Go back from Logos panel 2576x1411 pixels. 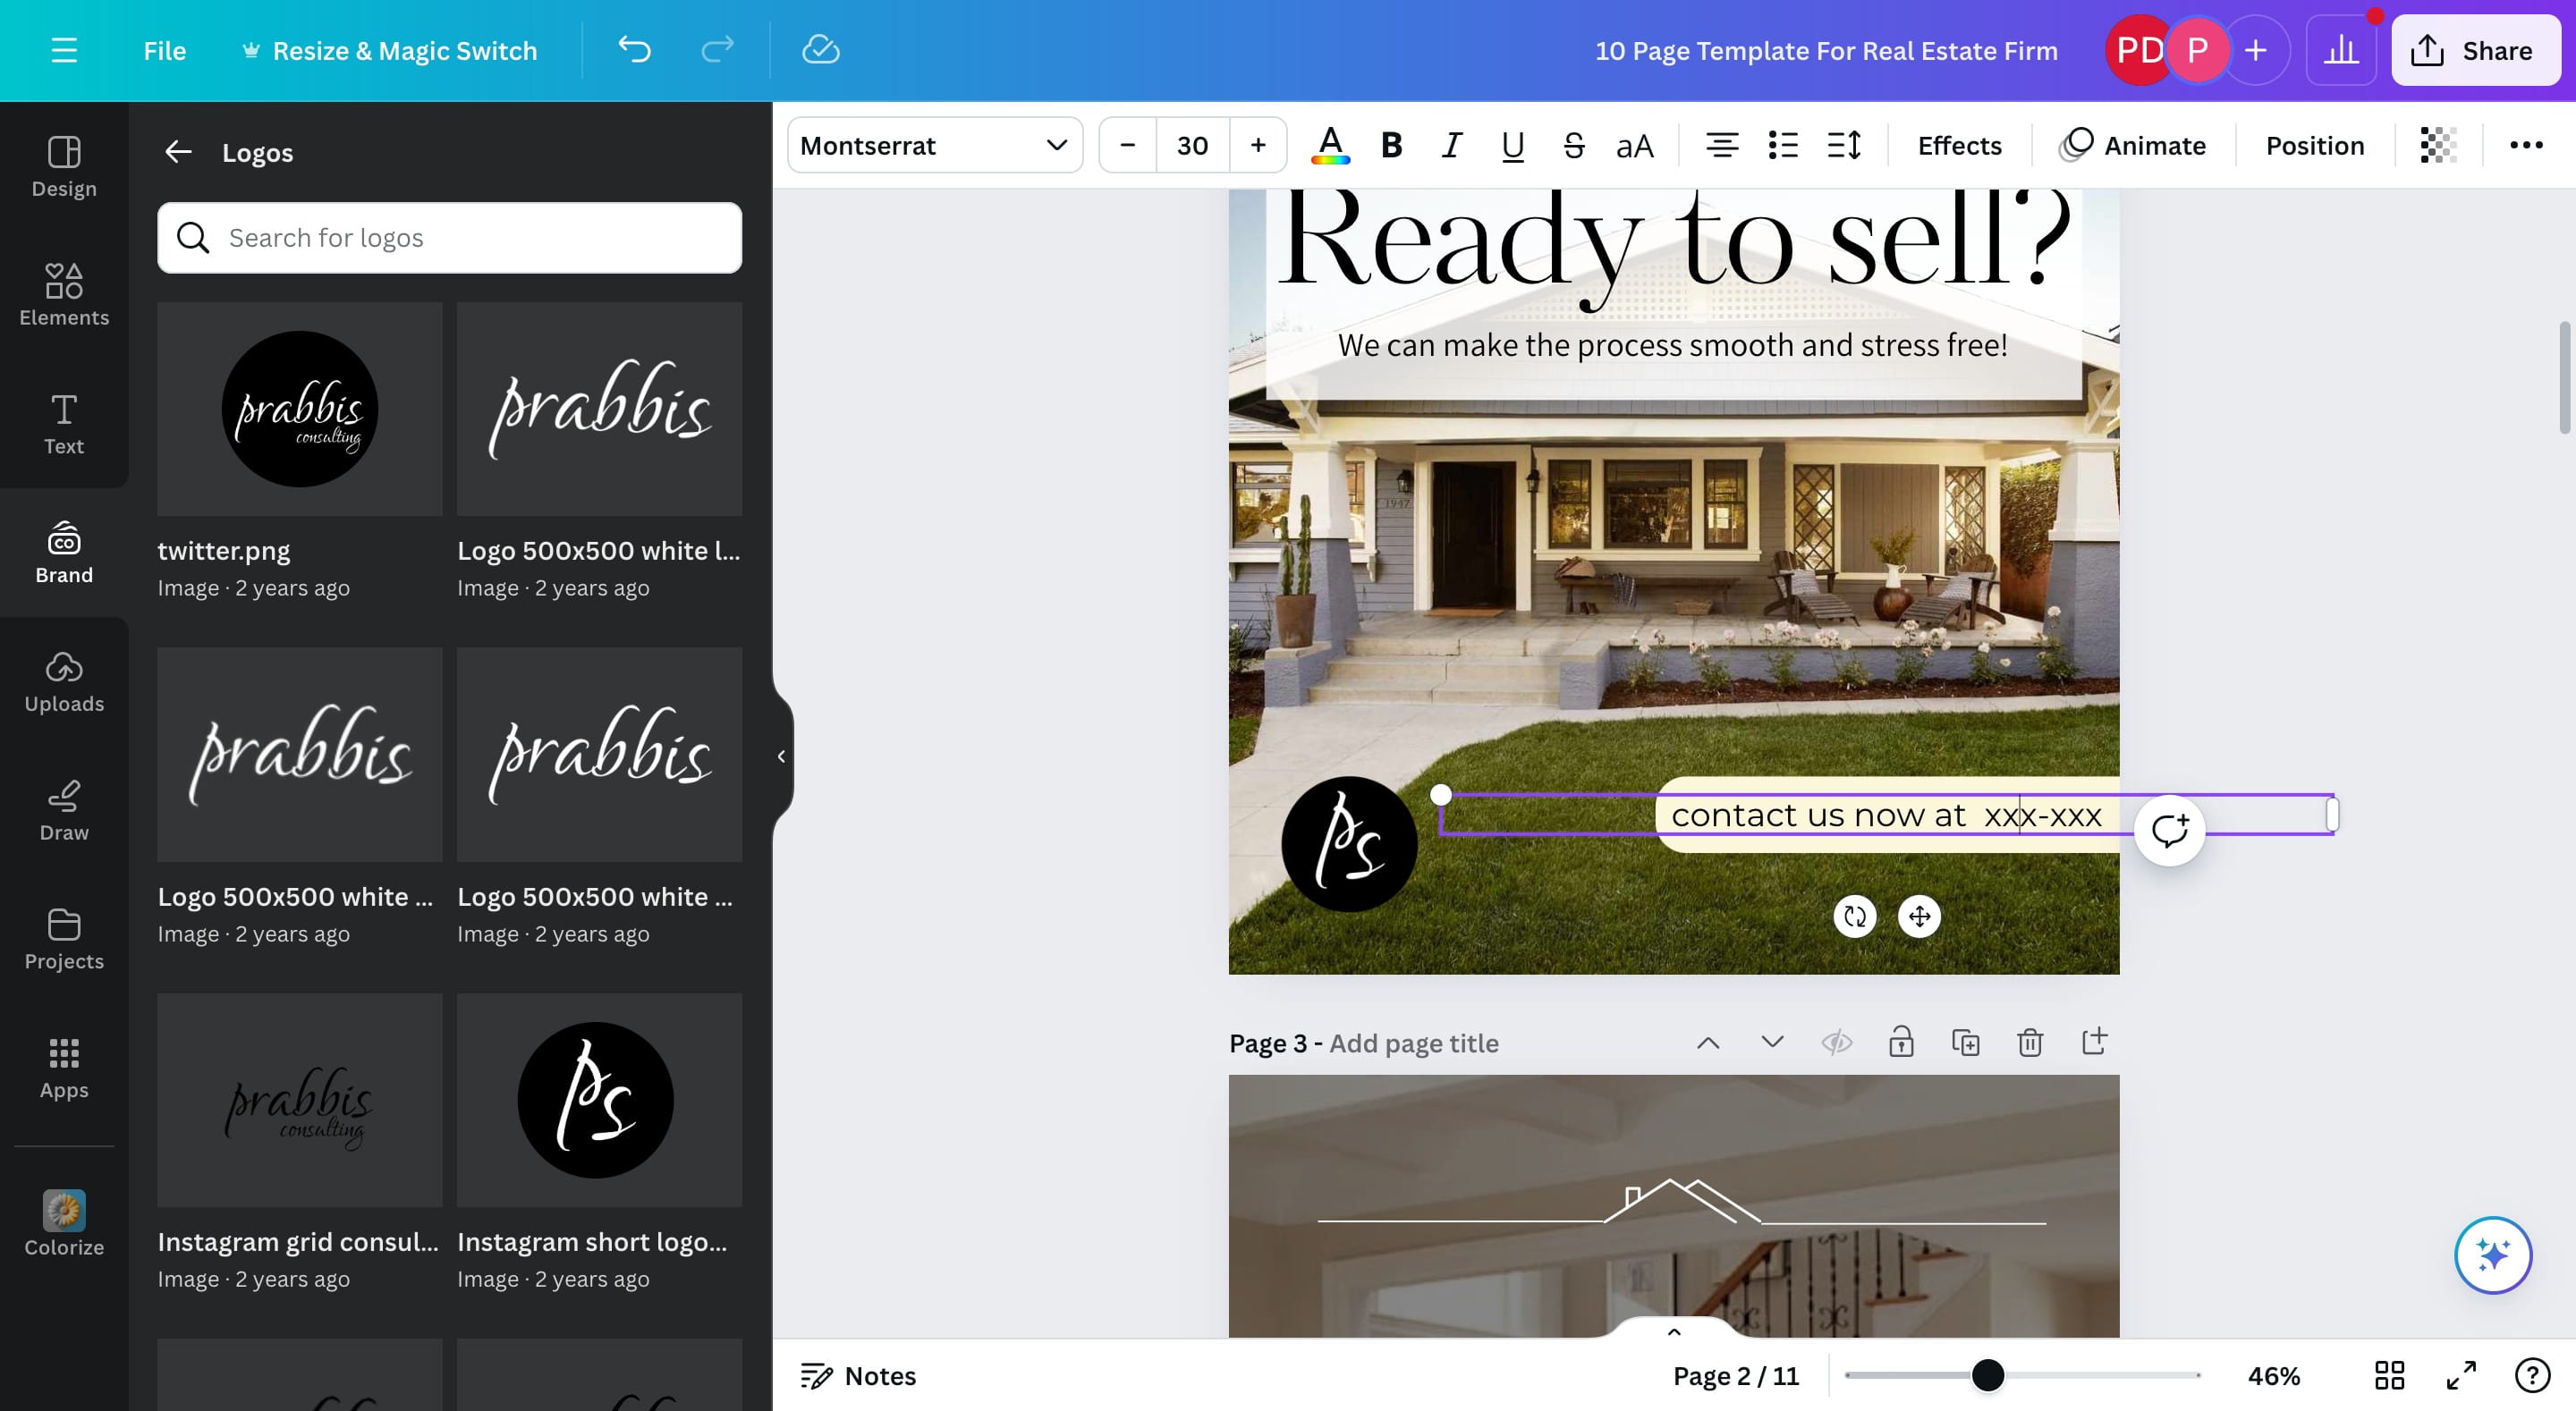click(178, 152)
